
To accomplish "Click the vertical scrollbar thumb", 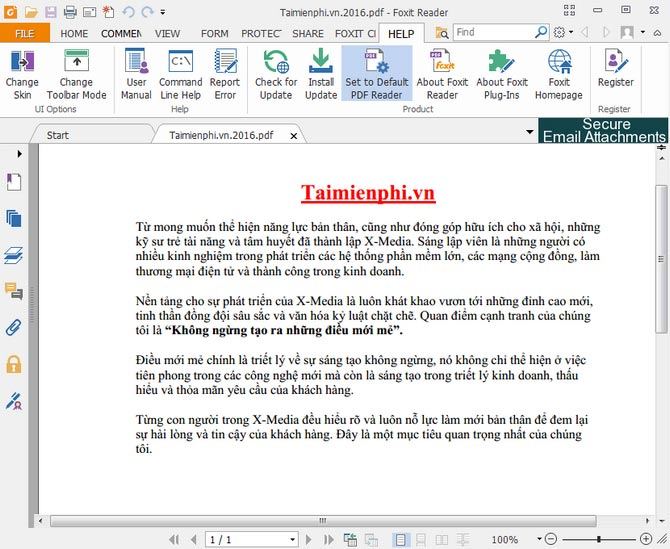I will (x=661, y=259).
